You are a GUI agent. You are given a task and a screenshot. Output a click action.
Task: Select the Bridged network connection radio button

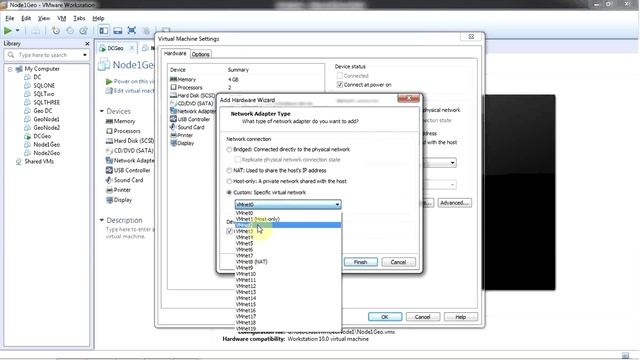229,150
